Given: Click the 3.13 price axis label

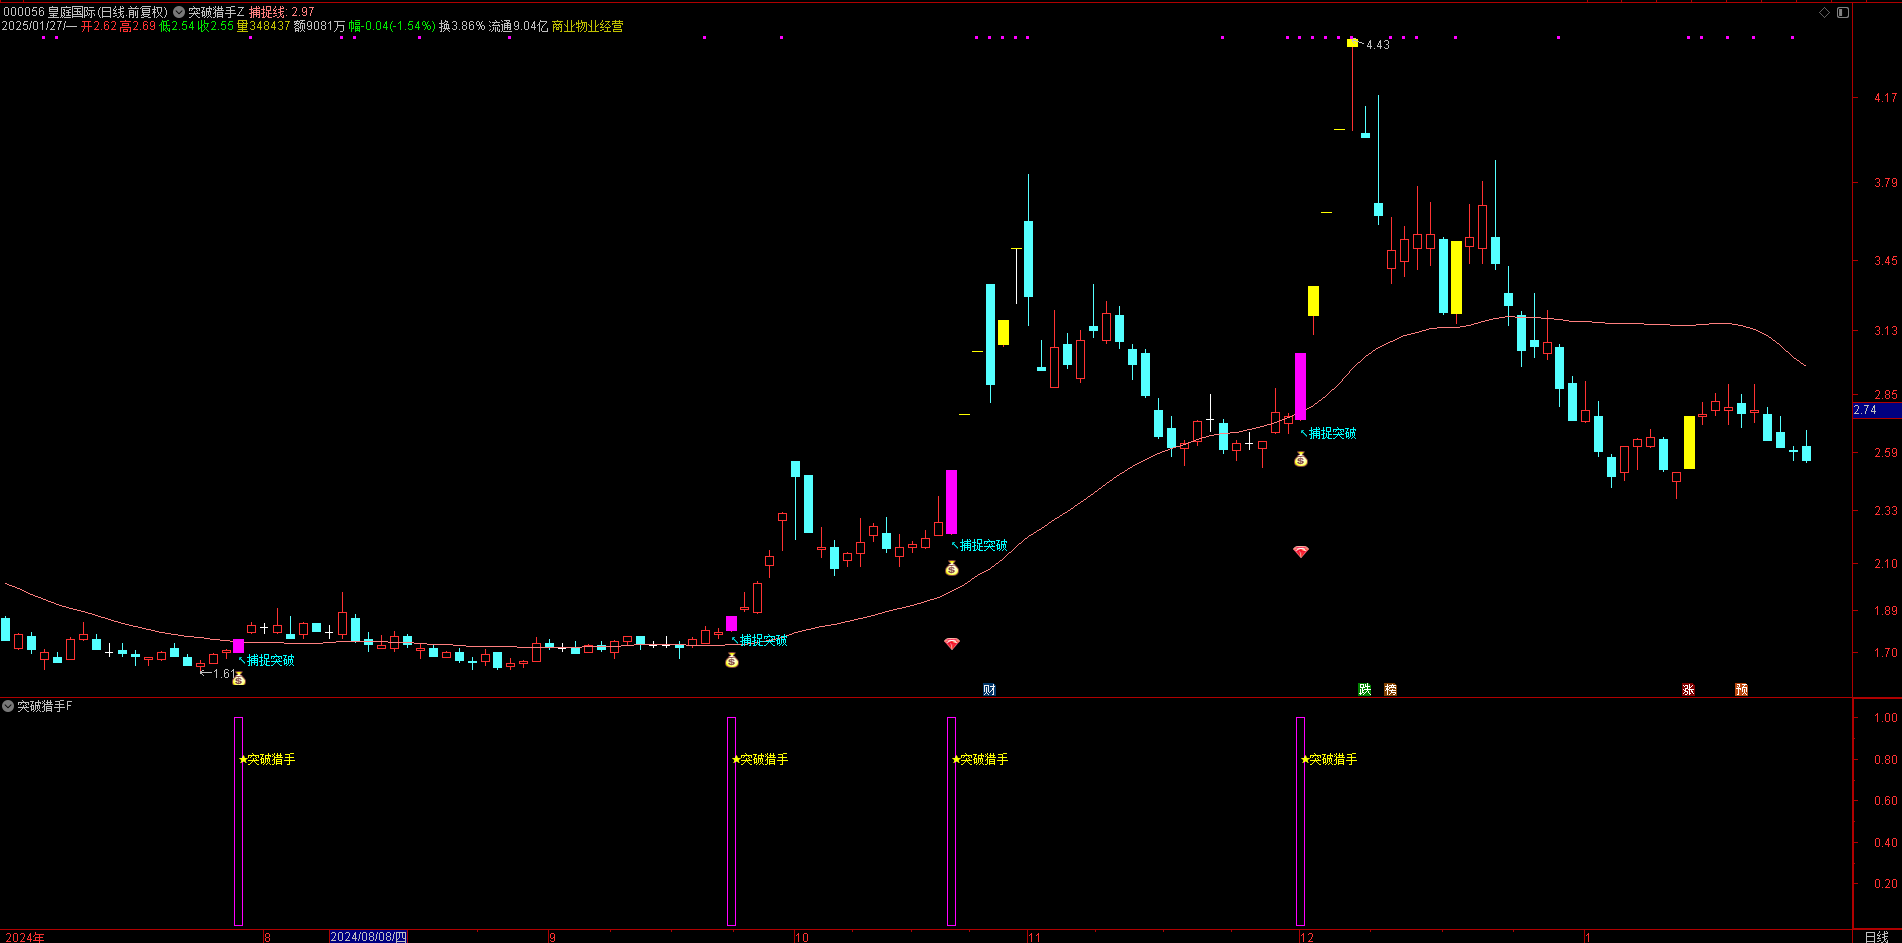Looking at the screenshot, I should [x=1886, y=330].
